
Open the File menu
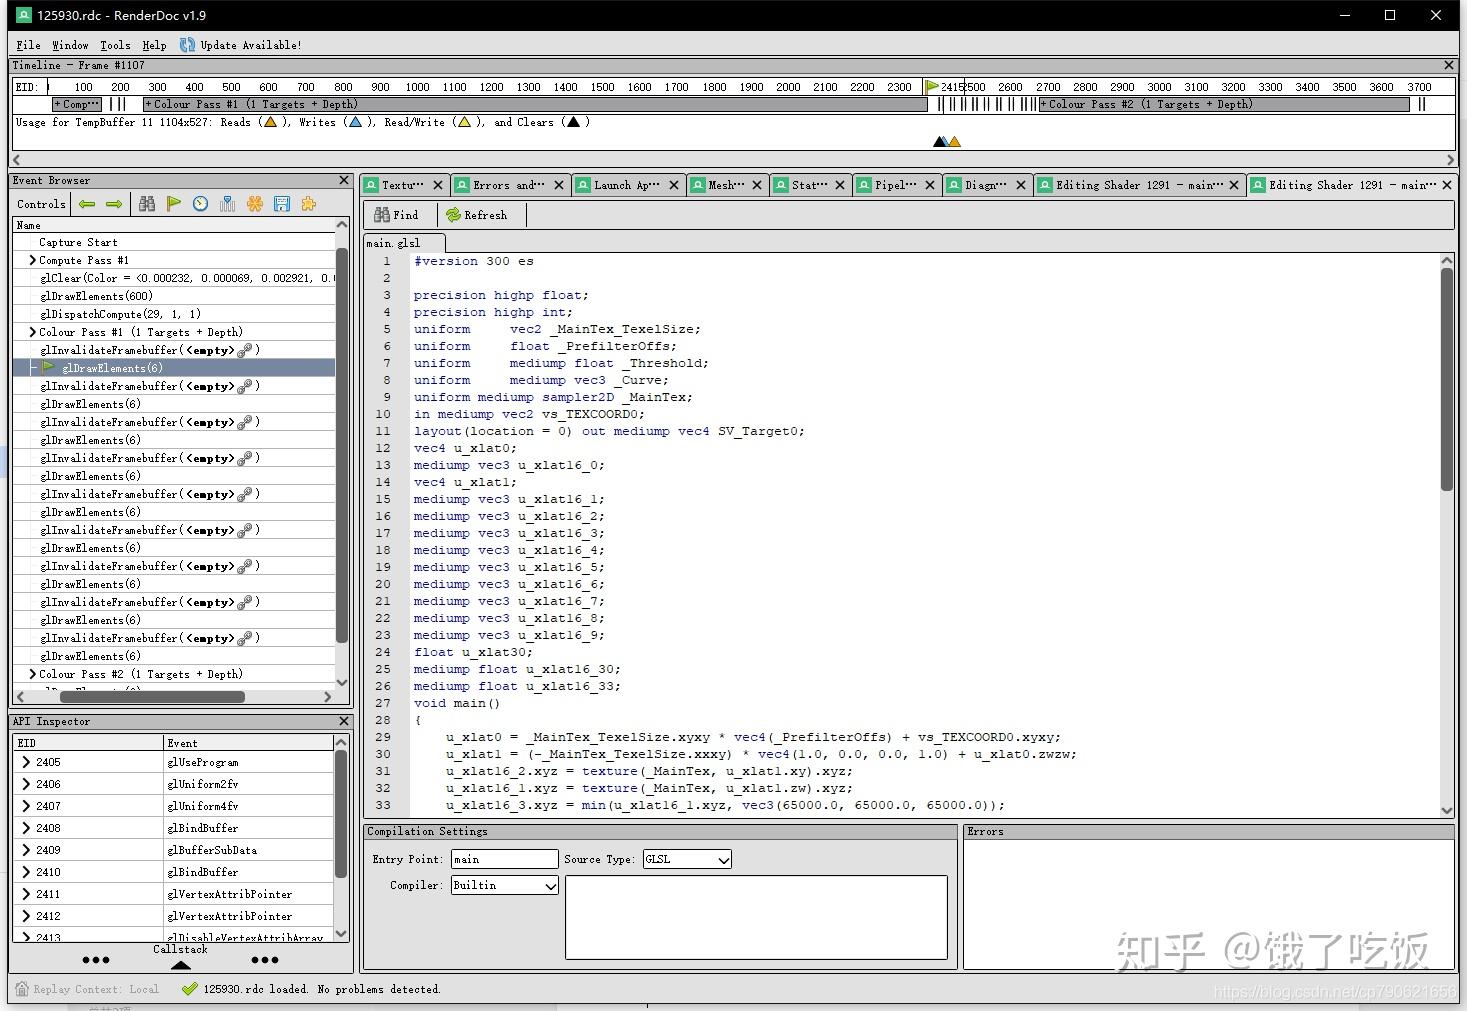pyautogui.click(x=29, y=45)
